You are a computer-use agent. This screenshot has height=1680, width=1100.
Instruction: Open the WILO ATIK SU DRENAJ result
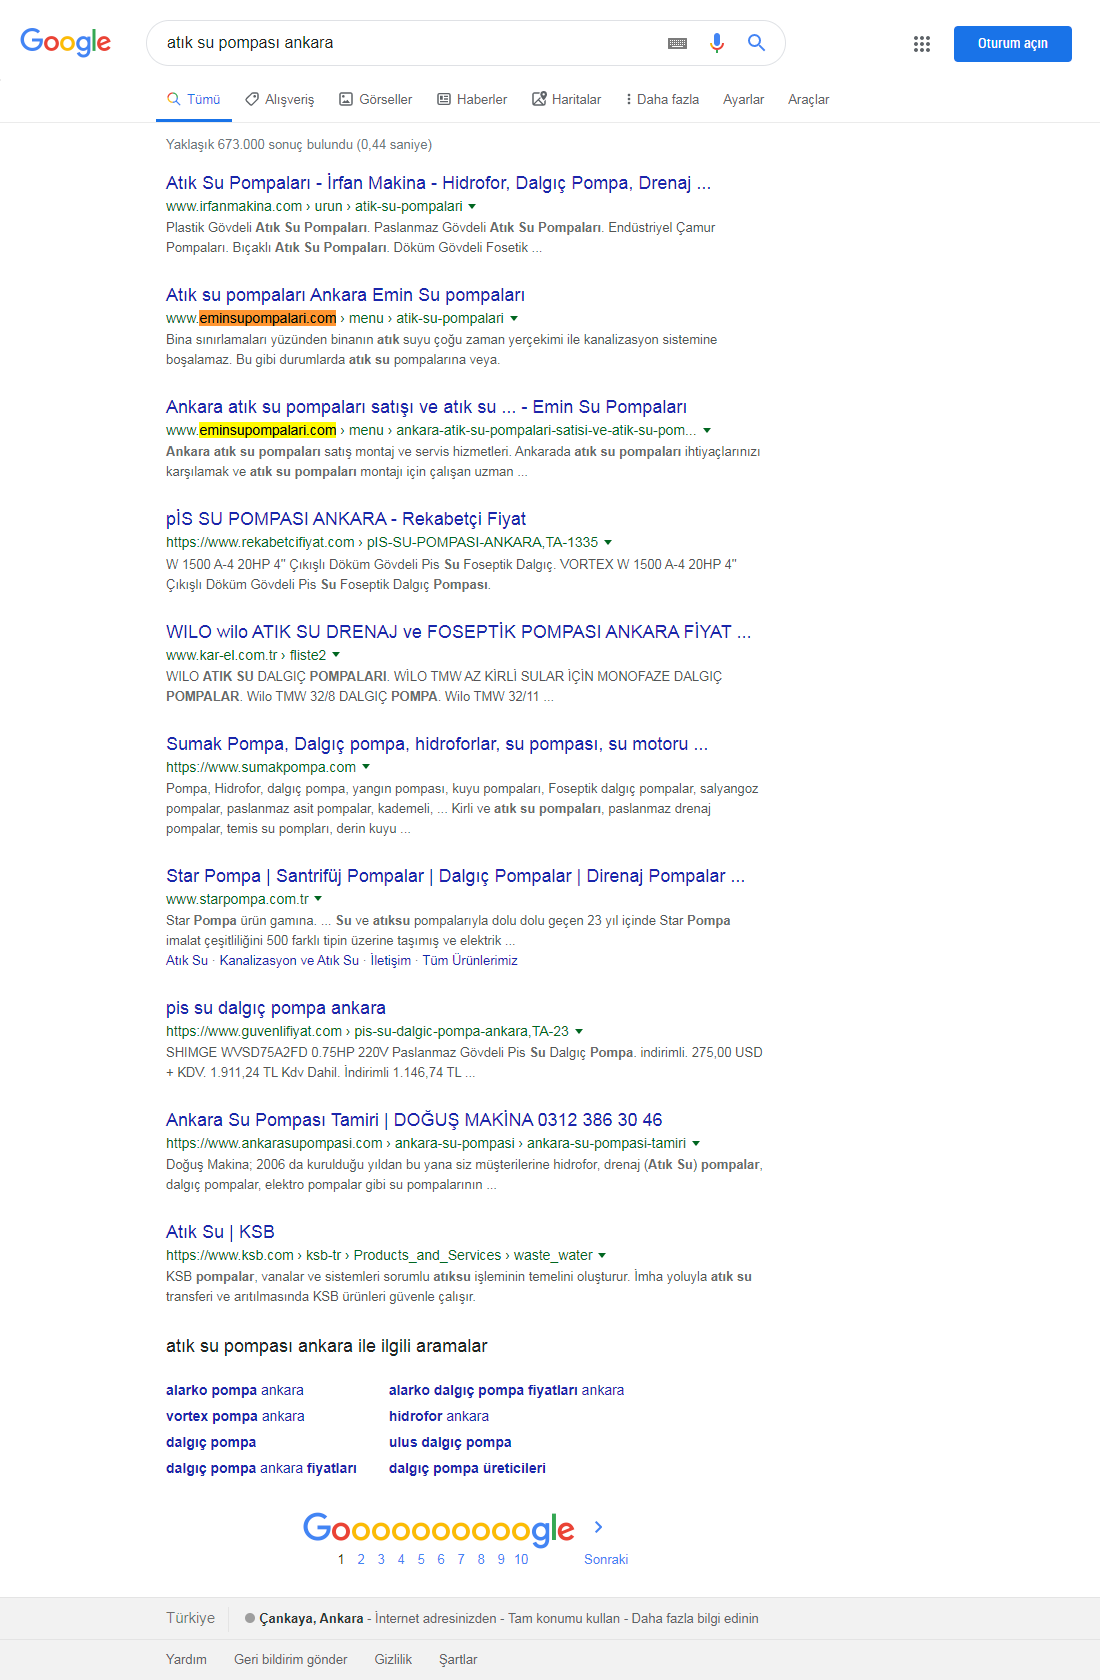pos(458,632)
